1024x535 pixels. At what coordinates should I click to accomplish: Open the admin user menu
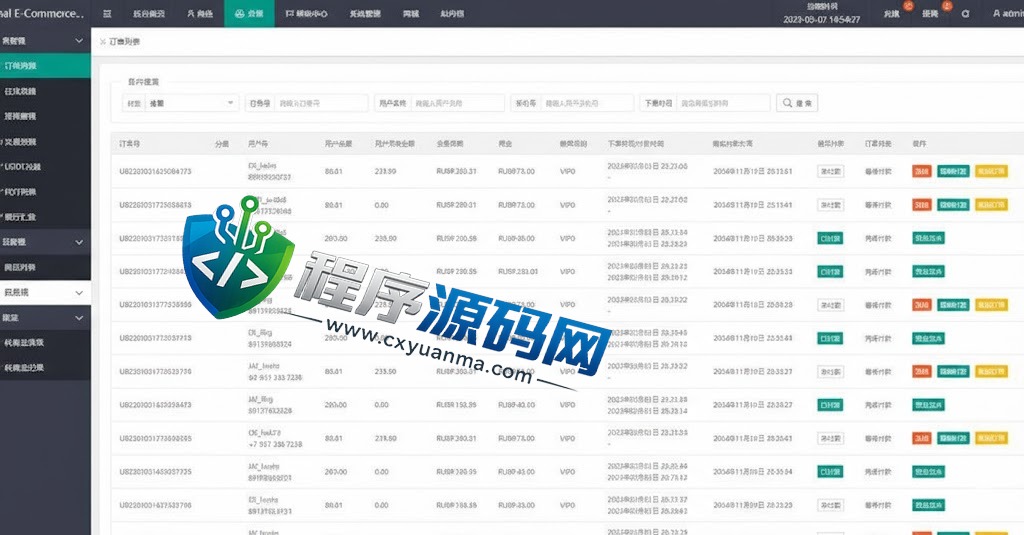tap(1008, 13)
